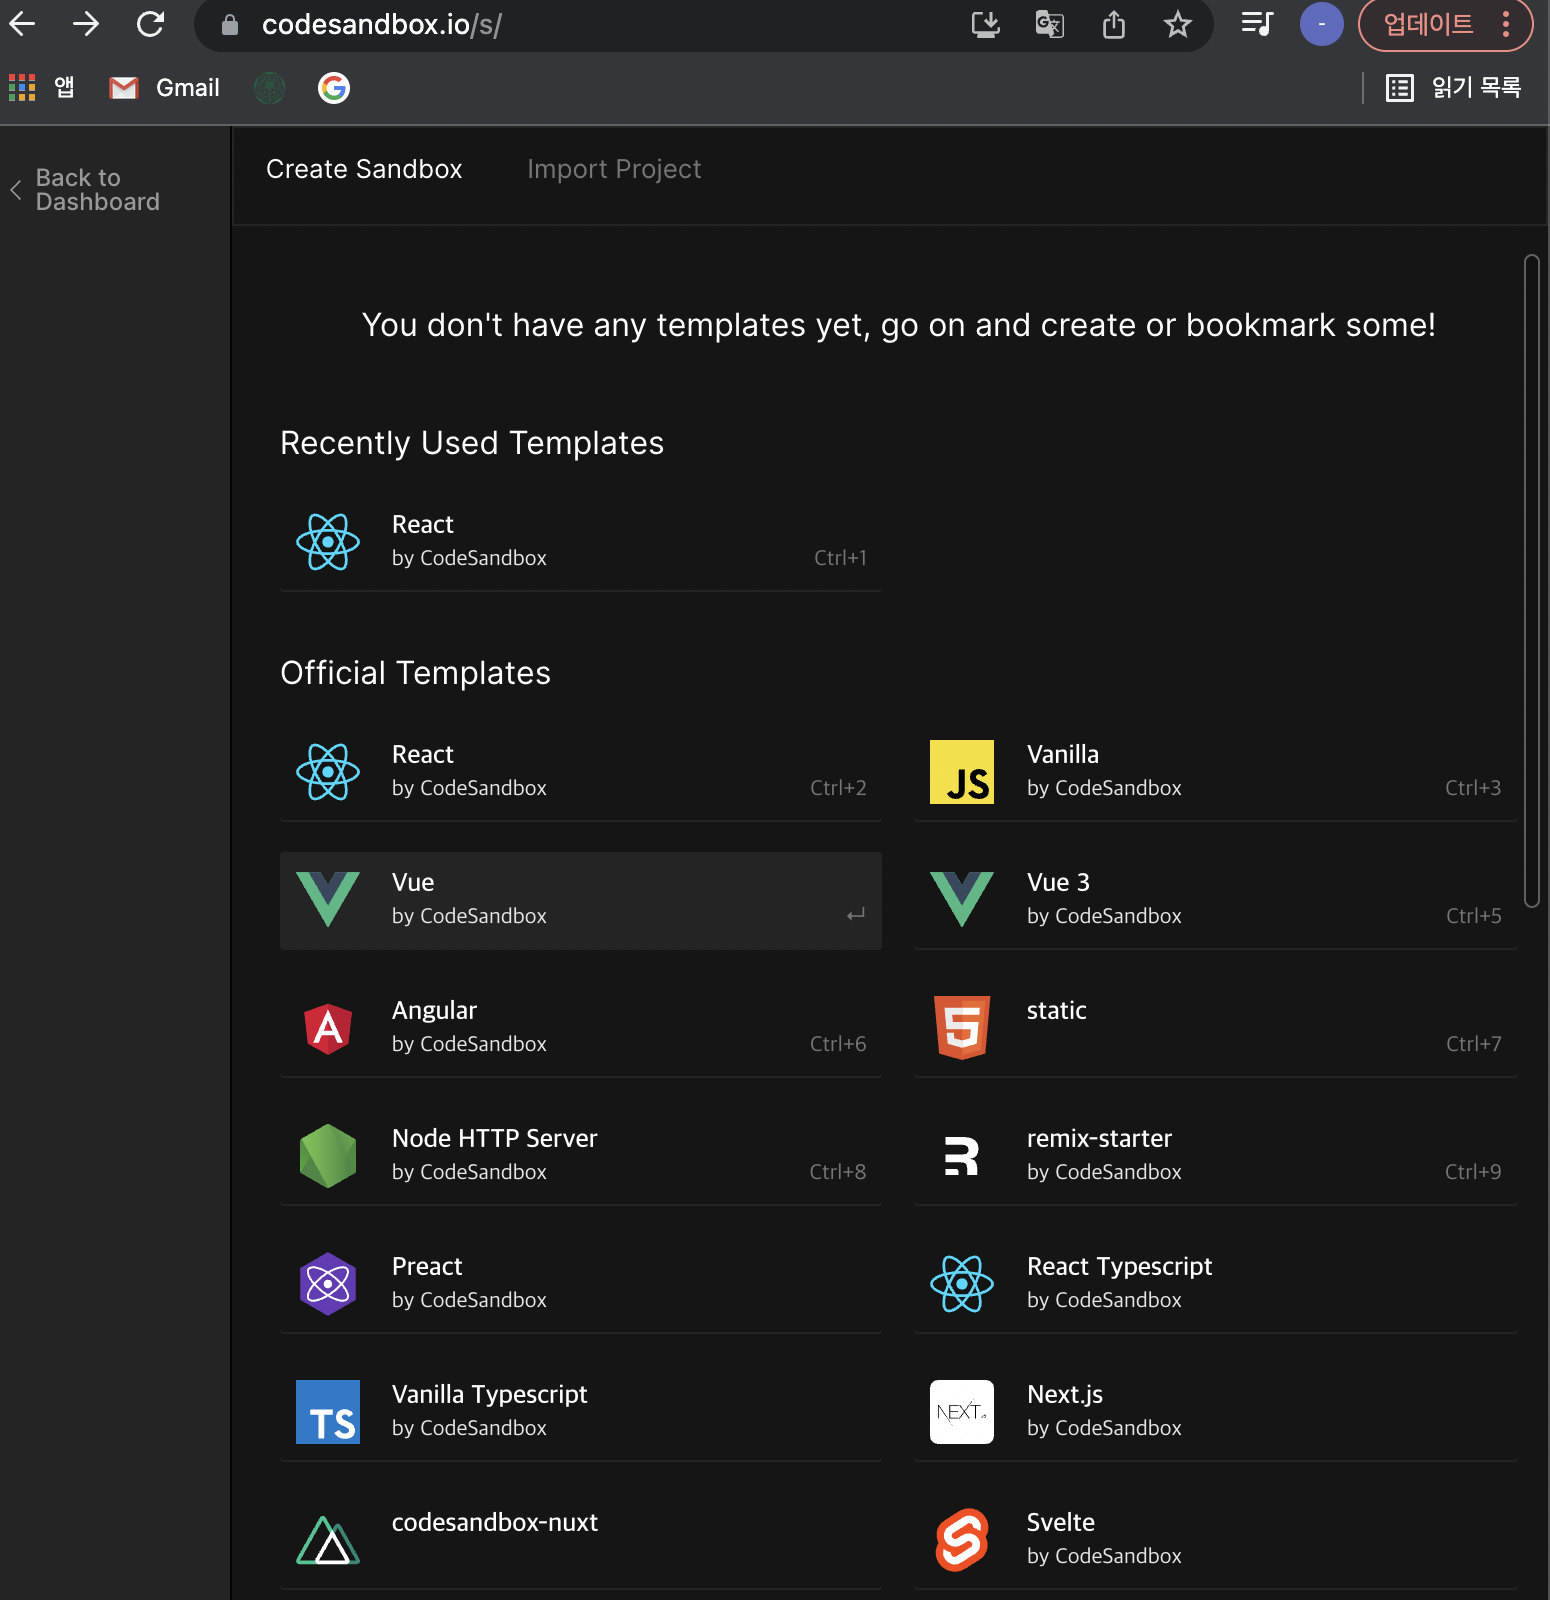The image size is (1550, 1600).
Task: Click the Vanilla JS template icon
Action: [962, 772]
